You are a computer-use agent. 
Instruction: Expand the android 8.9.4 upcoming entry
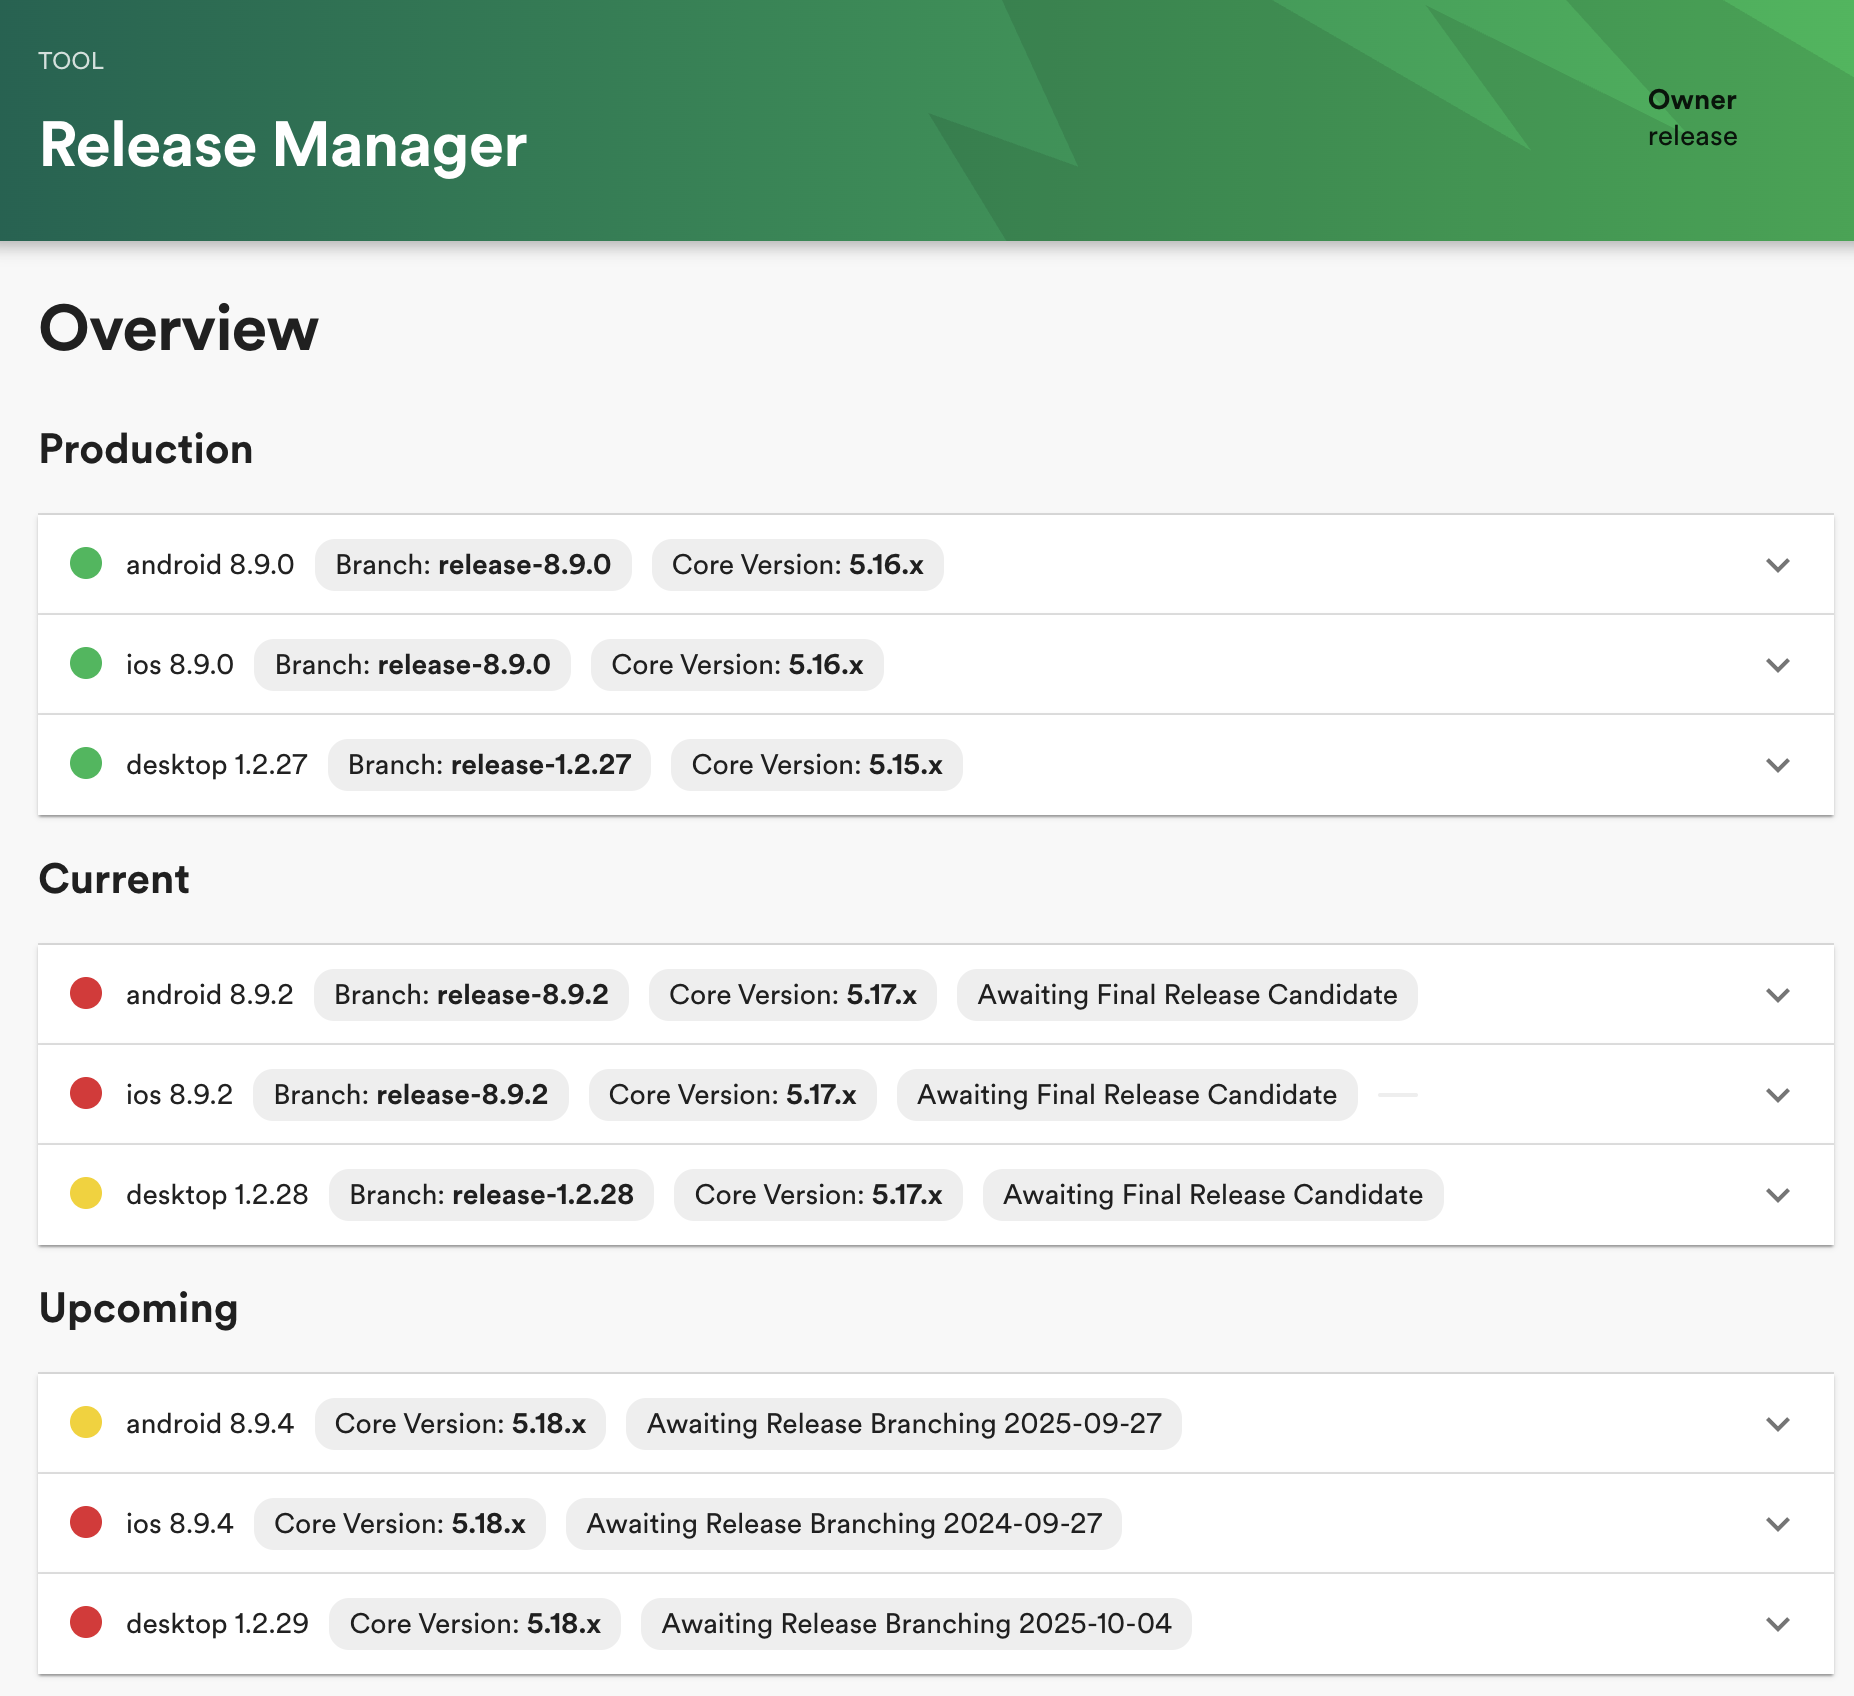coord(1778,1423)
